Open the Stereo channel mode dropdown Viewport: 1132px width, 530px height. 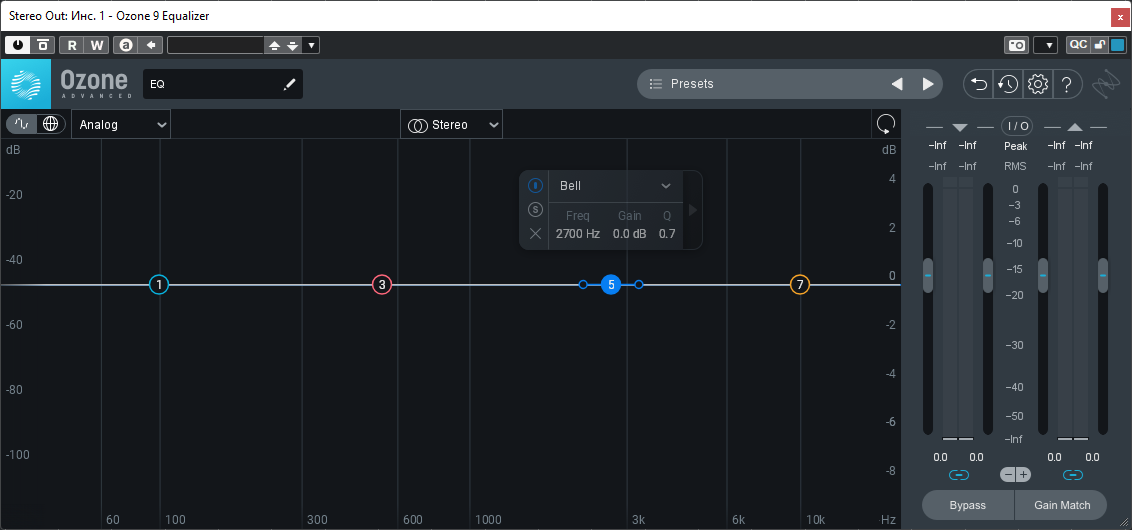click(x=451, y=124)
